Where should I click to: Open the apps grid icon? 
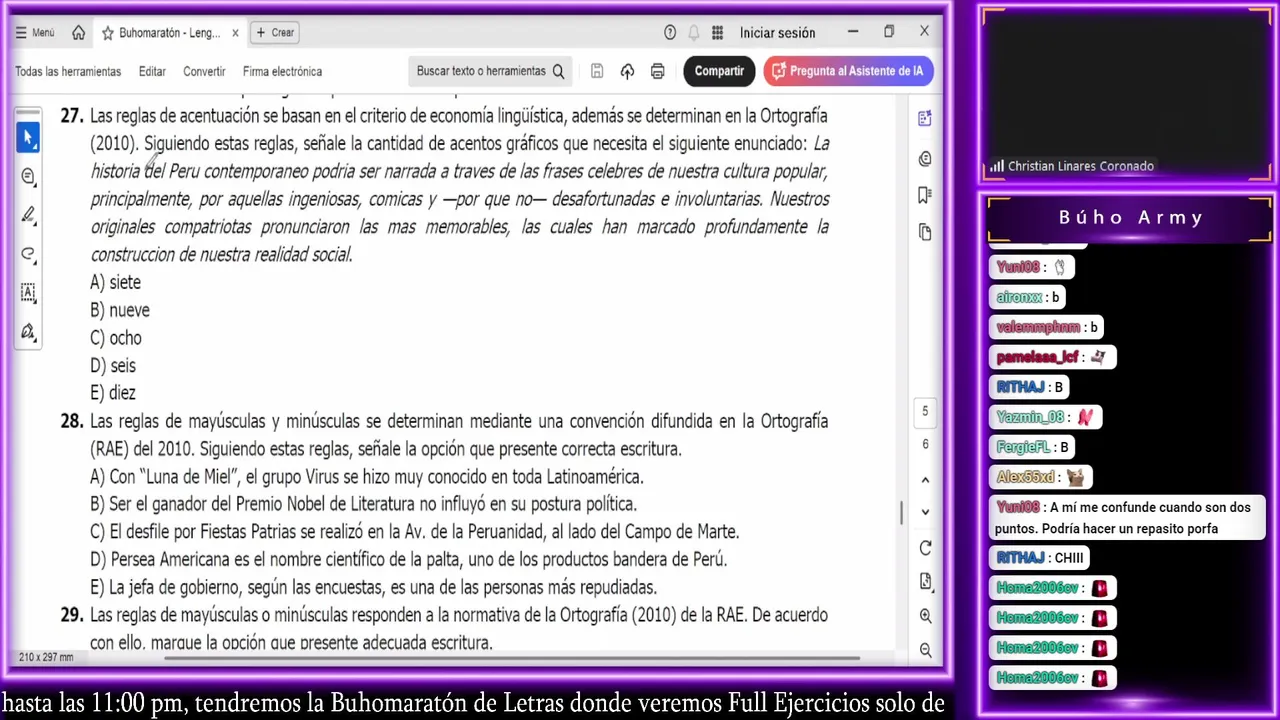[717, 33]
